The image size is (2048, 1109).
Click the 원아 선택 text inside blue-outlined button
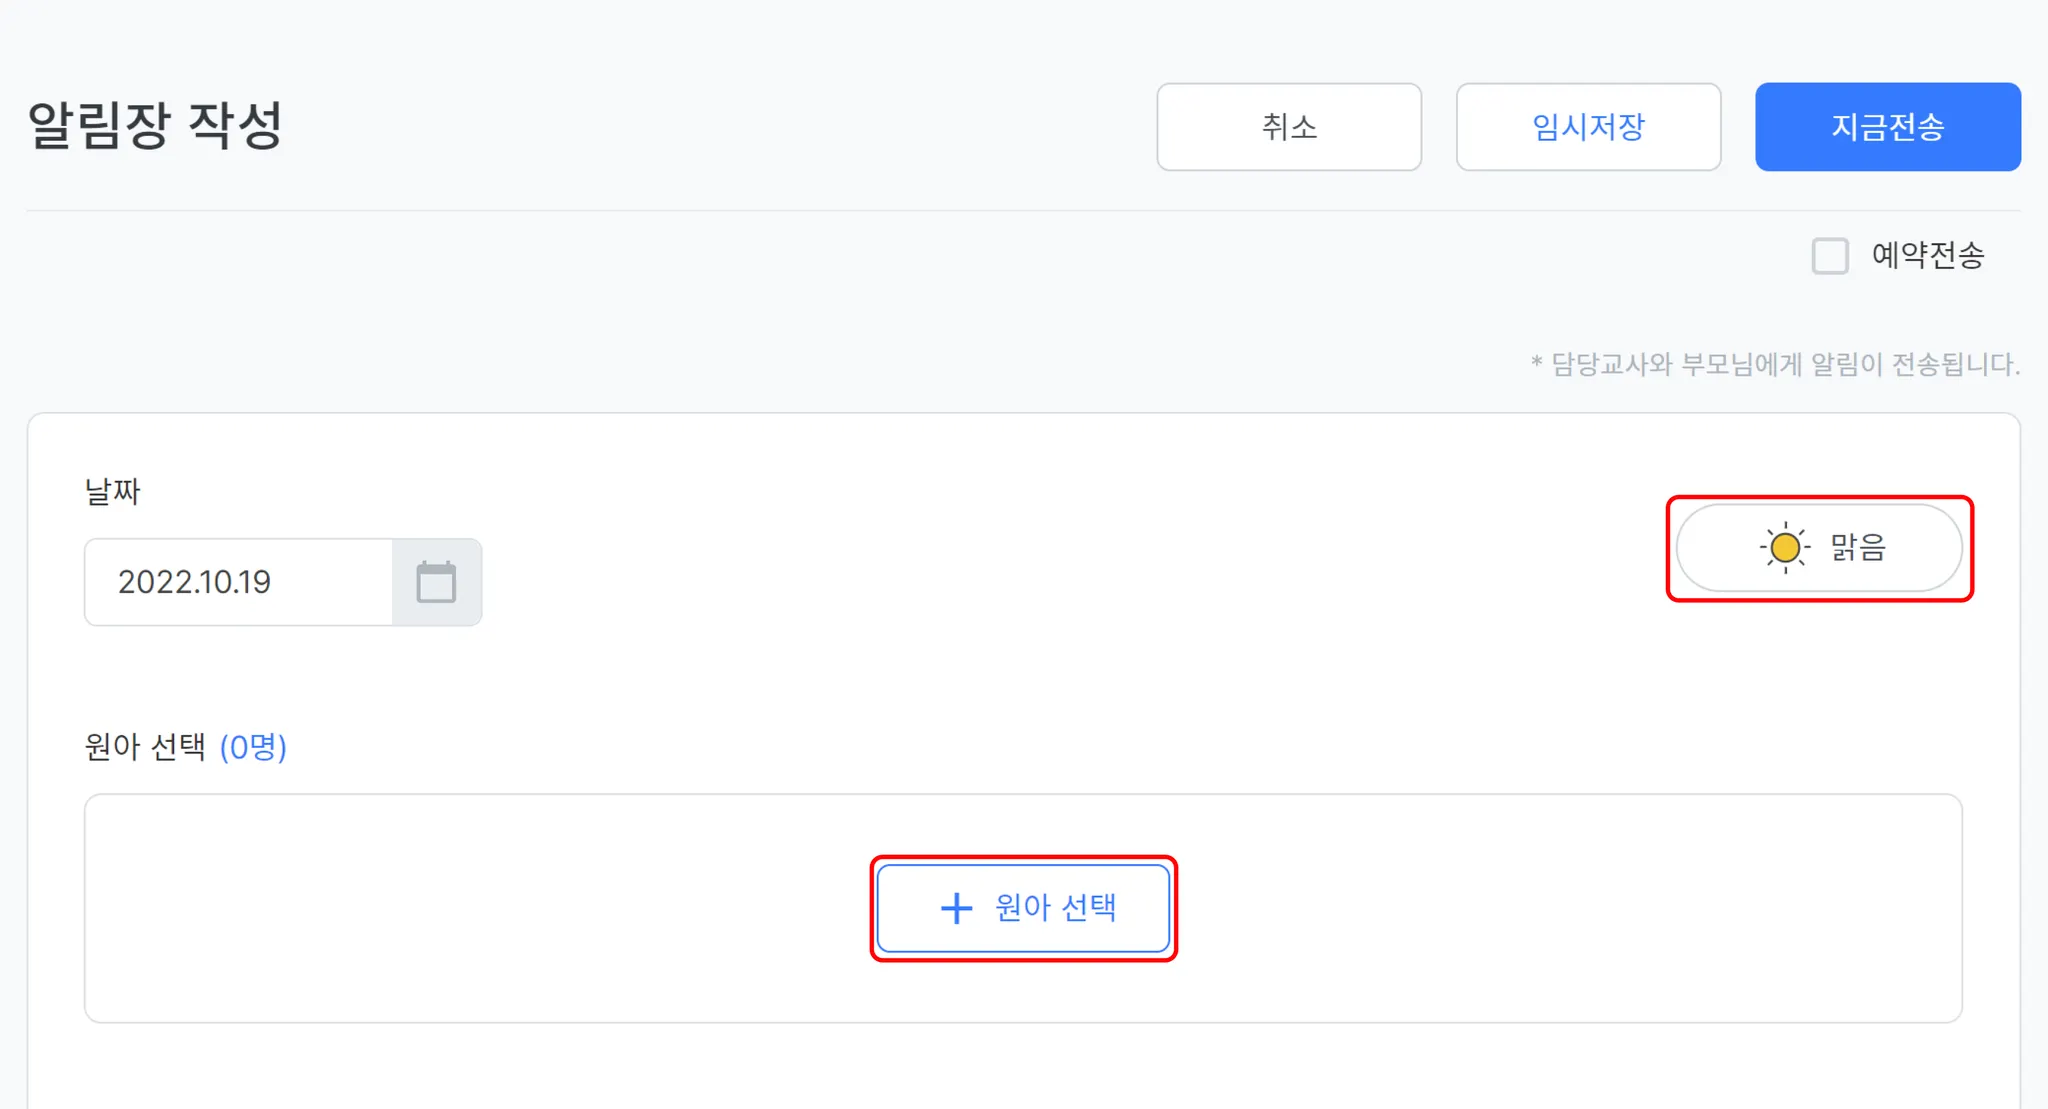[1055, 908]
